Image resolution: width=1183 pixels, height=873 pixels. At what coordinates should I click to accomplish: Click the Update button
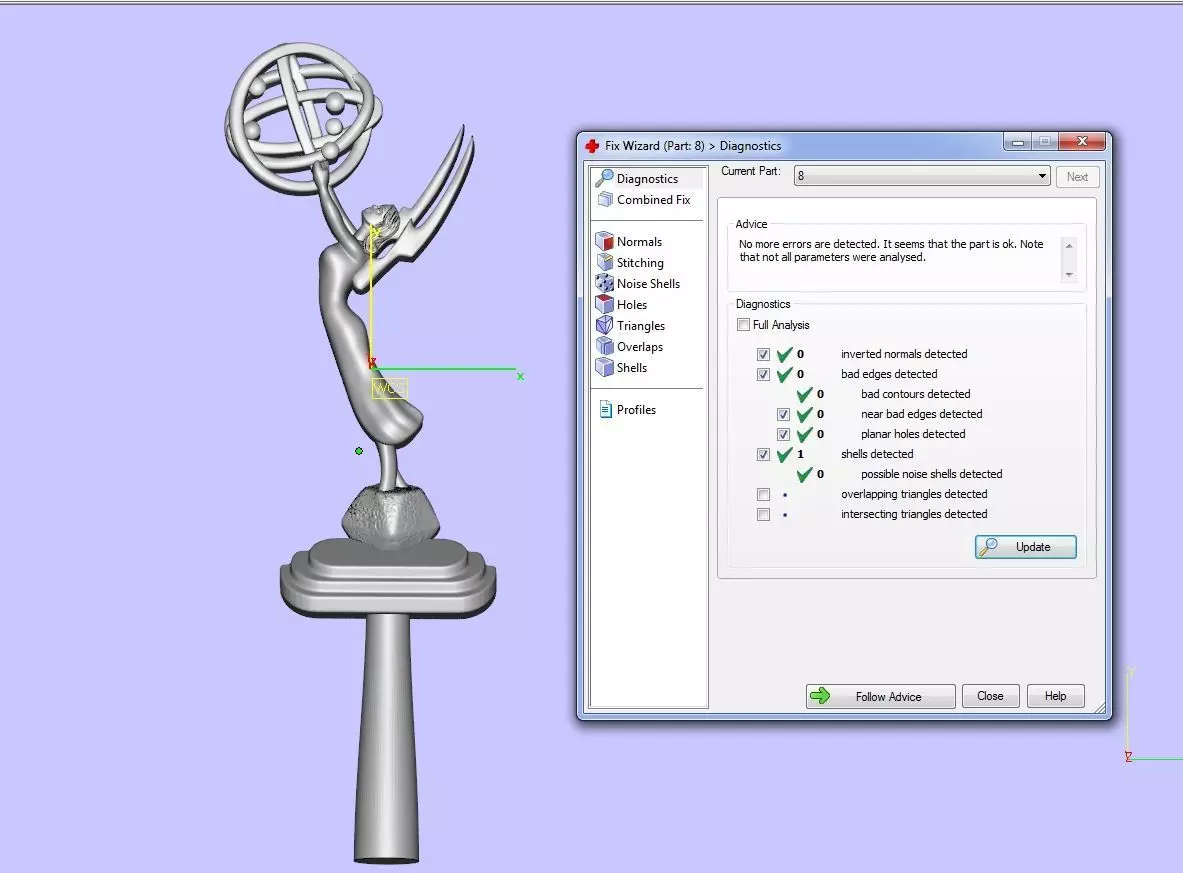tap(1025, 547)
